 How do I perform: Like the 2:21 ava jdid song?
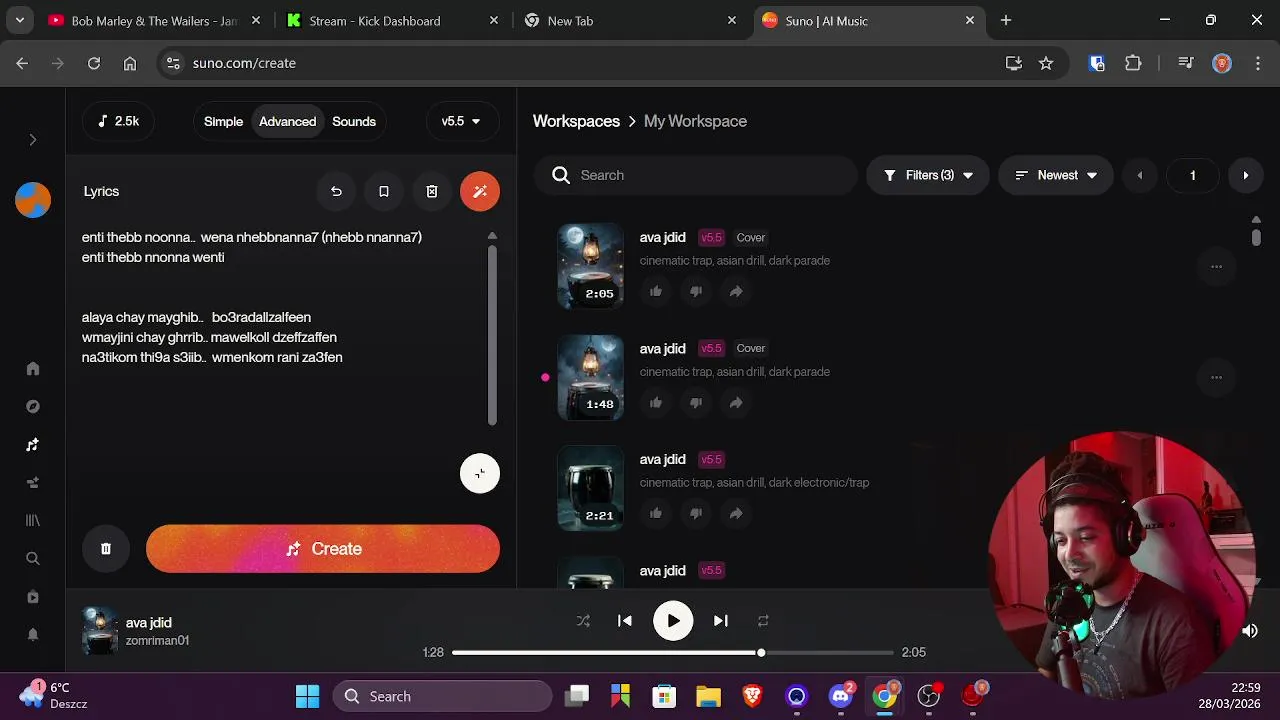click(656, 513)
